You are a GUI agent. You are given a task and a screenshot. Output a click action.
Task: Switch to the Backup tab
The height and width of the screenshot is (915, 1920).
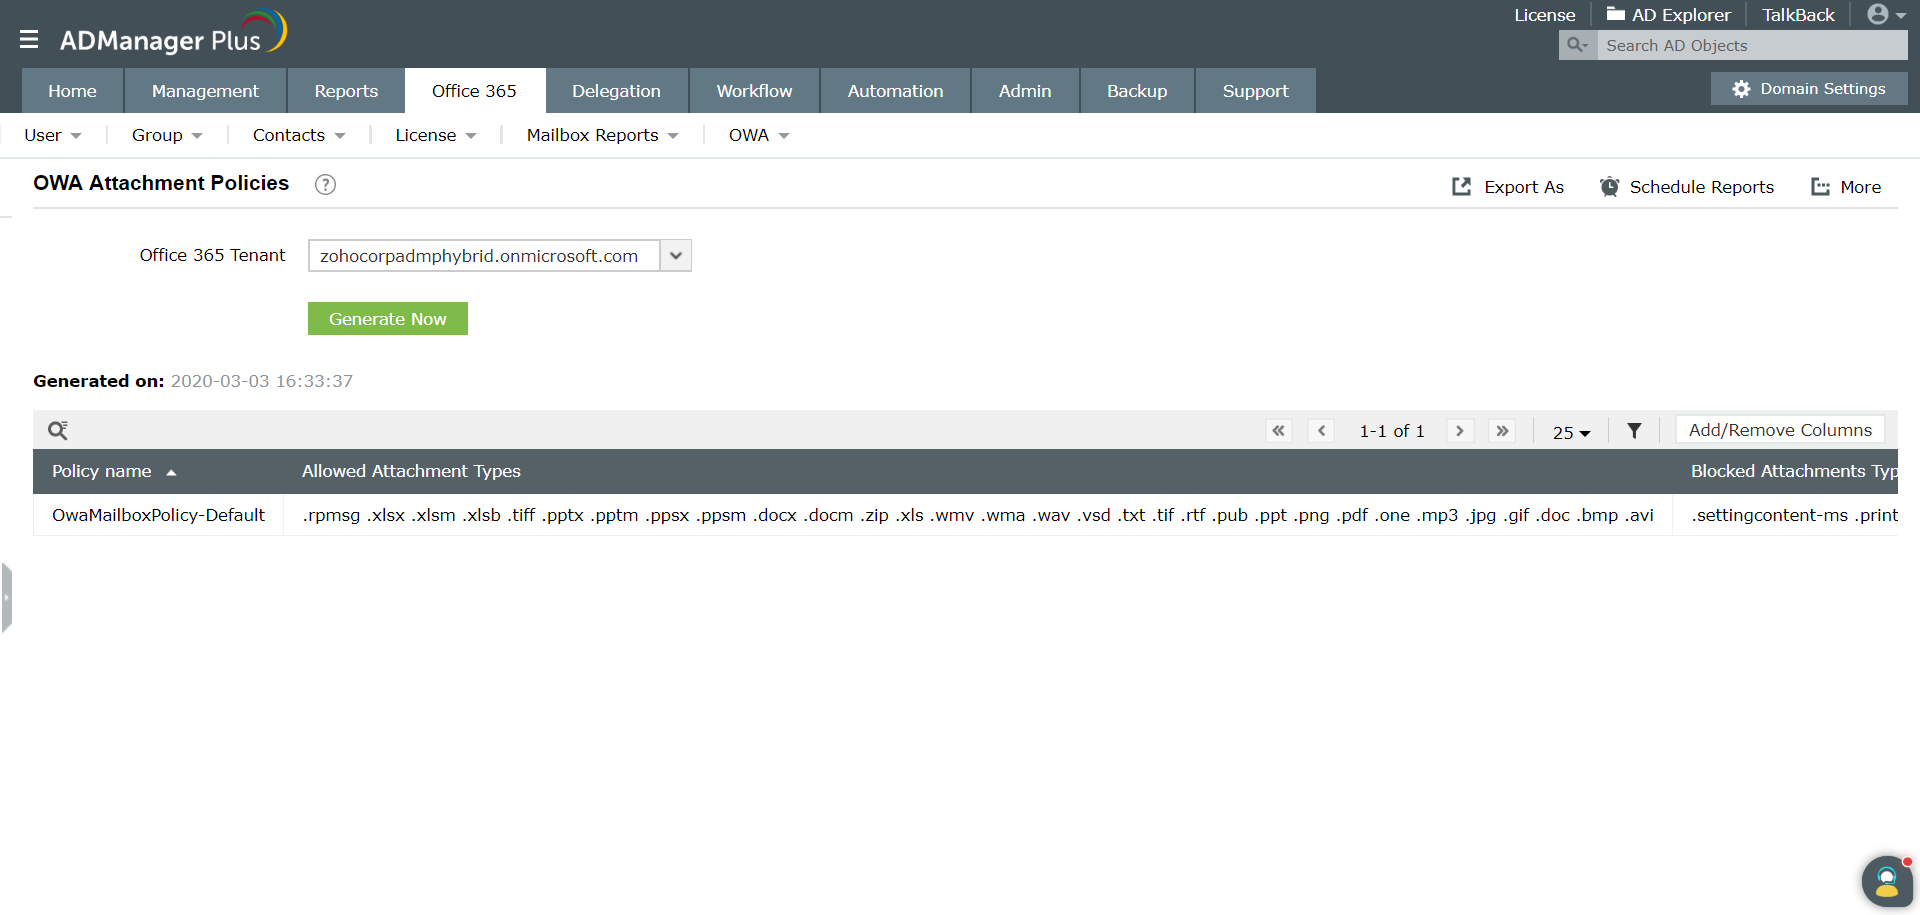point(1137,91)
